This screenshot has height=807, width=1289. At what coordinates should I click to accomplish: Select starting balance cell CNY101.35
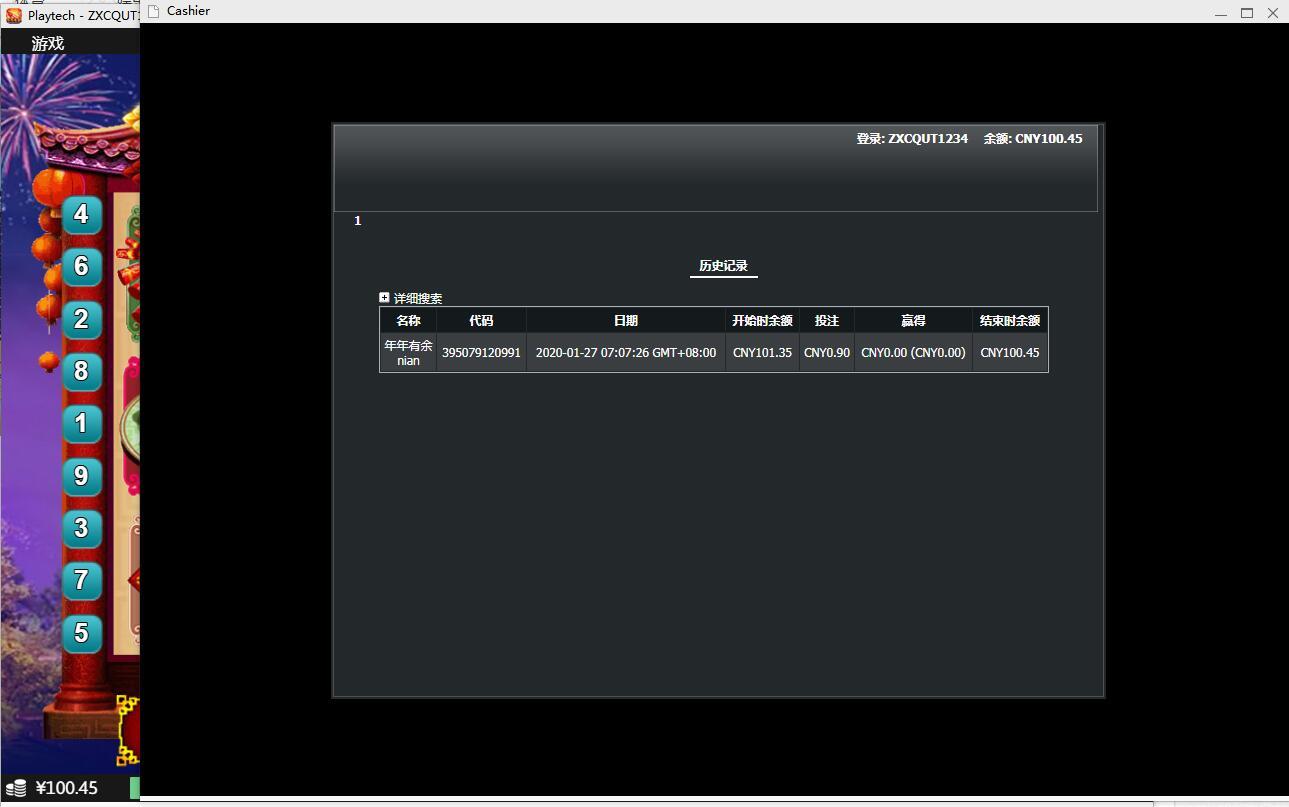coord(762,353)
